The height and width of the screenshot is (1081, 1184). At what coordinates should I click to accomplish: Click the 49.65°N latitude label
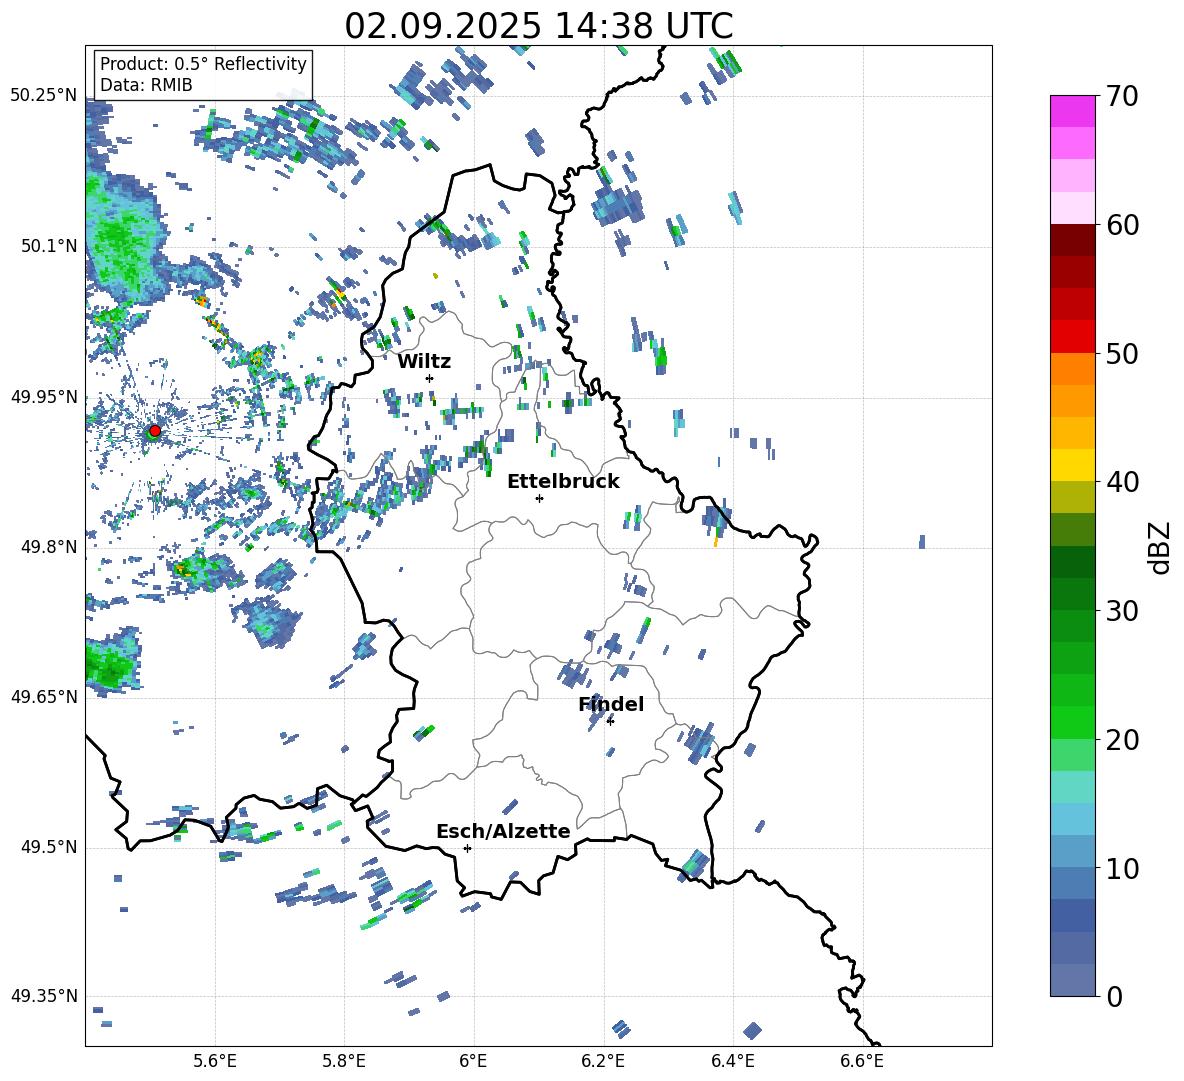coord(44,697)
